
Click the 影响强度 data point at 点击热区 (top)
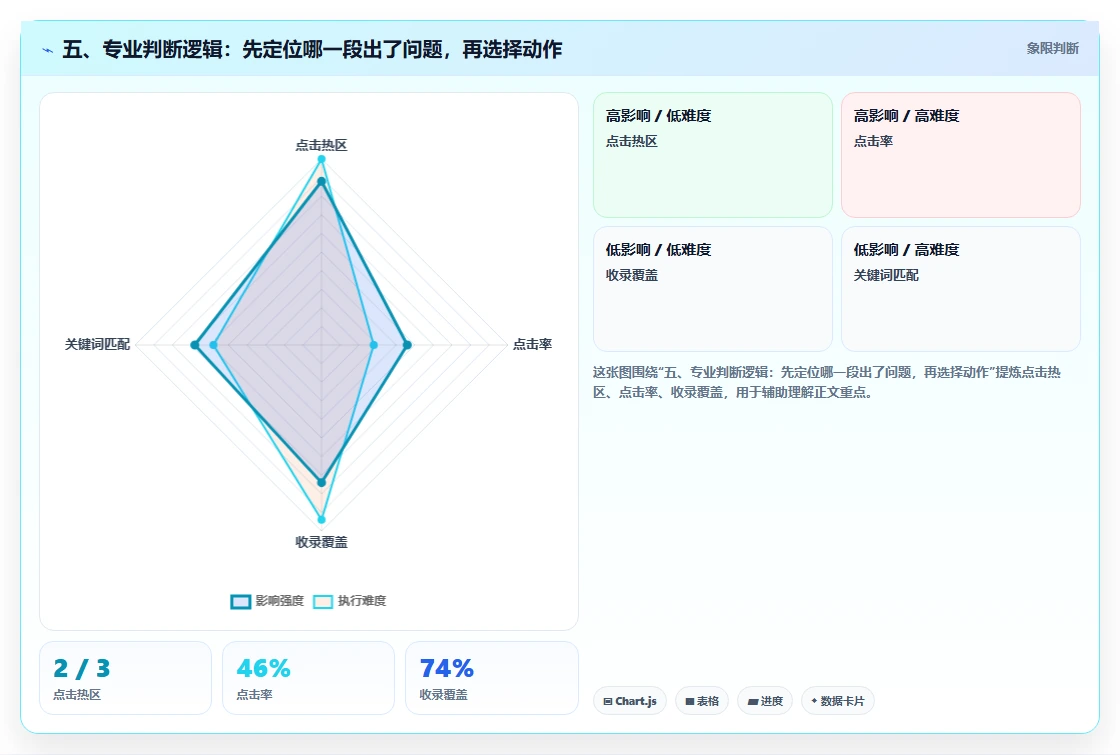pyautogui.click(x=321, y=181)
